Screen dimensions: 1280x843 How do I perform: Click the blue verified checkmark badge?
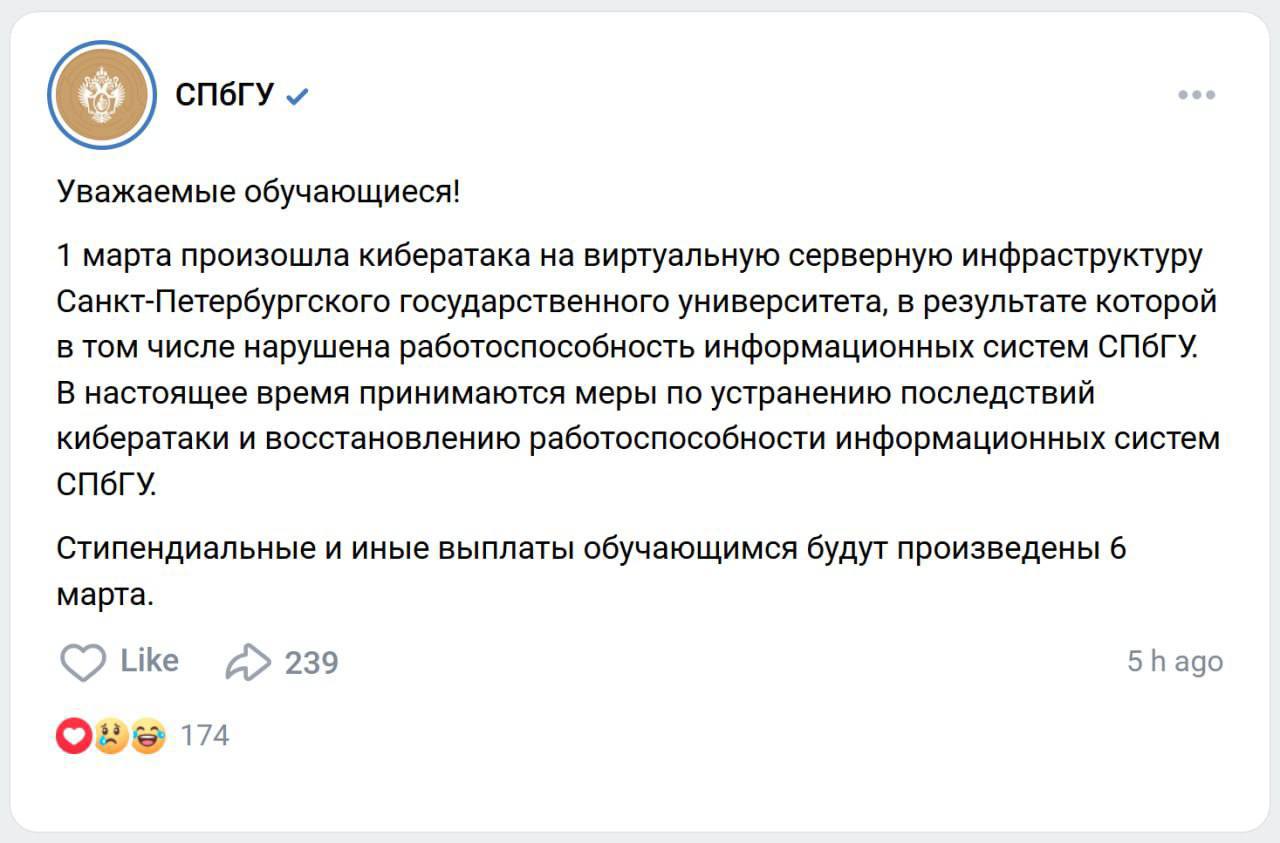tap(297, 97)
